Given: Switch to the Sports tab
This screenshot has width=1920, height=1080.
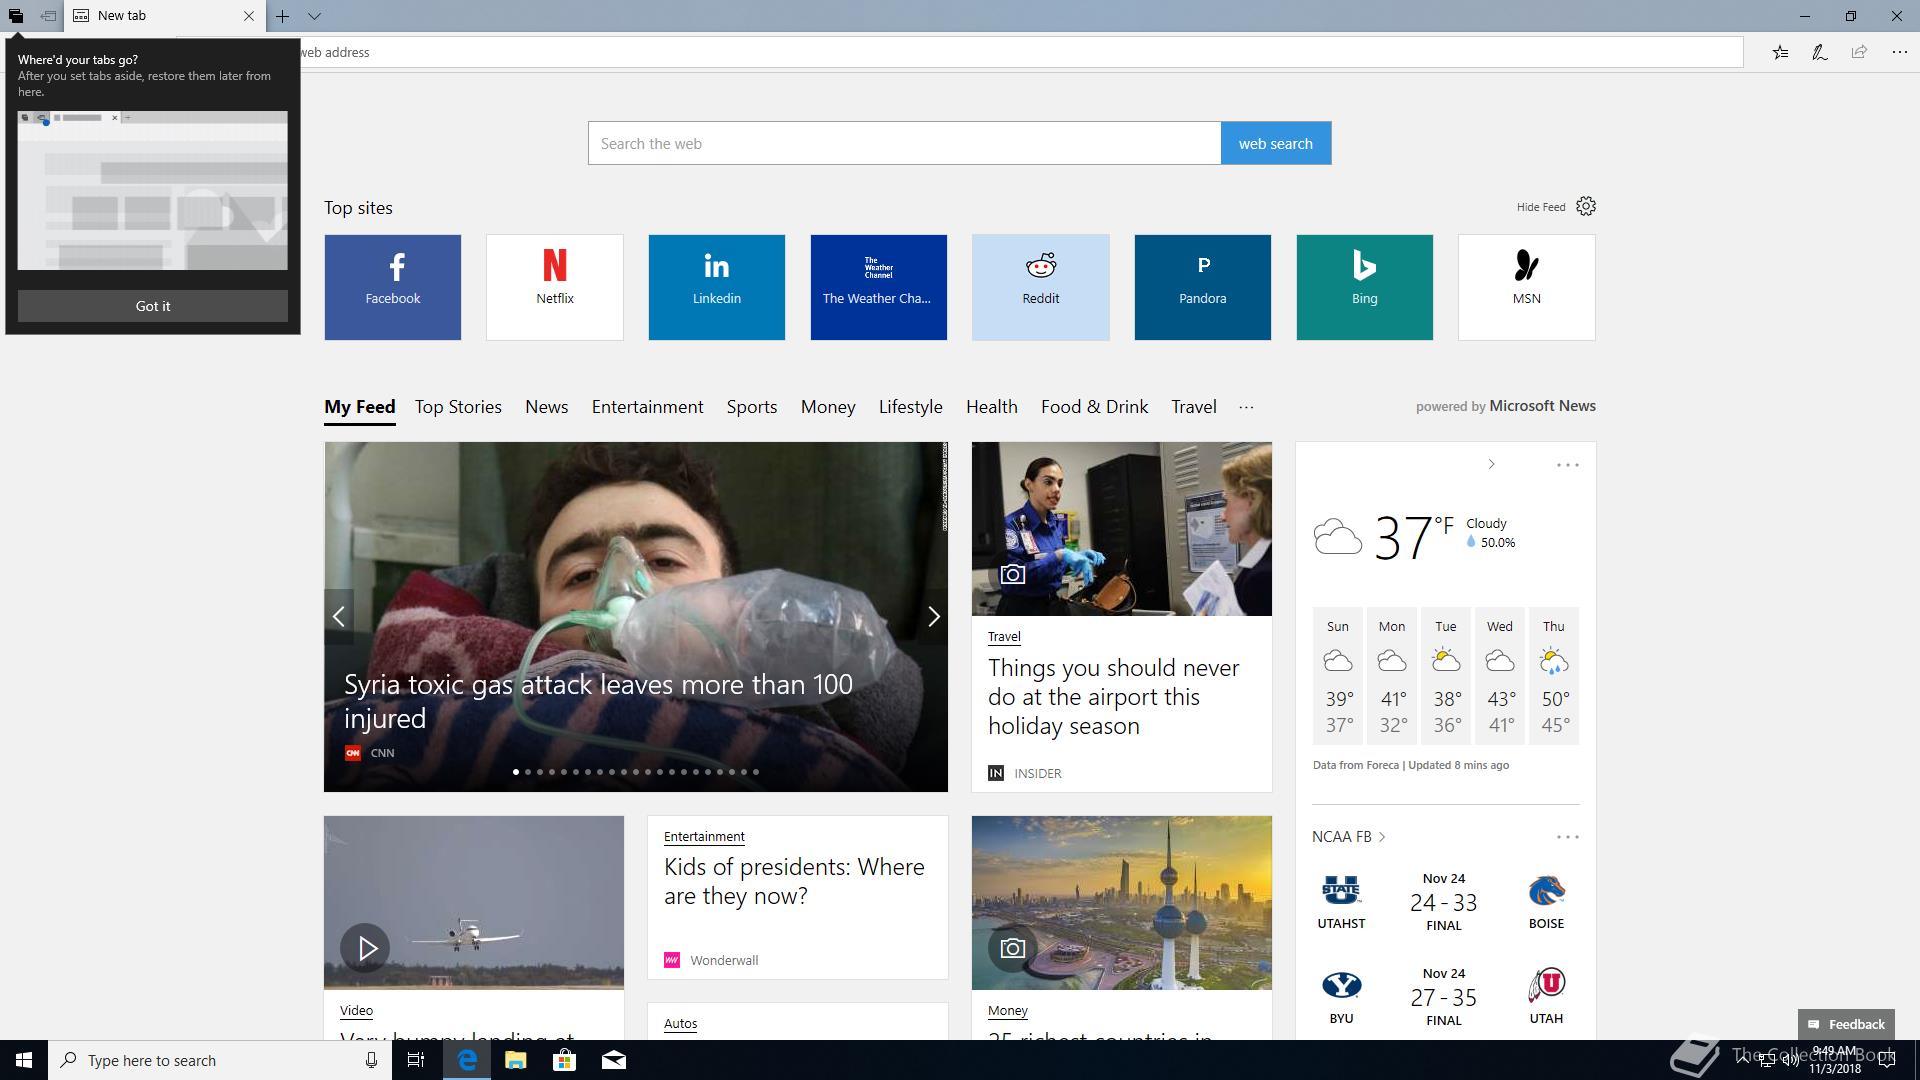Looking at the screenshot, I should tap(752, 407).
